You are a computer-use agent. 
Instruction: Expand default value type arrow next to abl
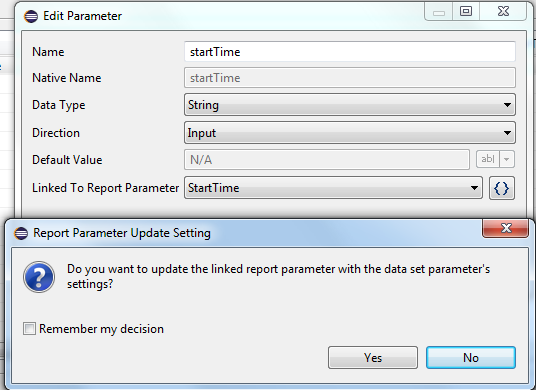click(507, 159)
